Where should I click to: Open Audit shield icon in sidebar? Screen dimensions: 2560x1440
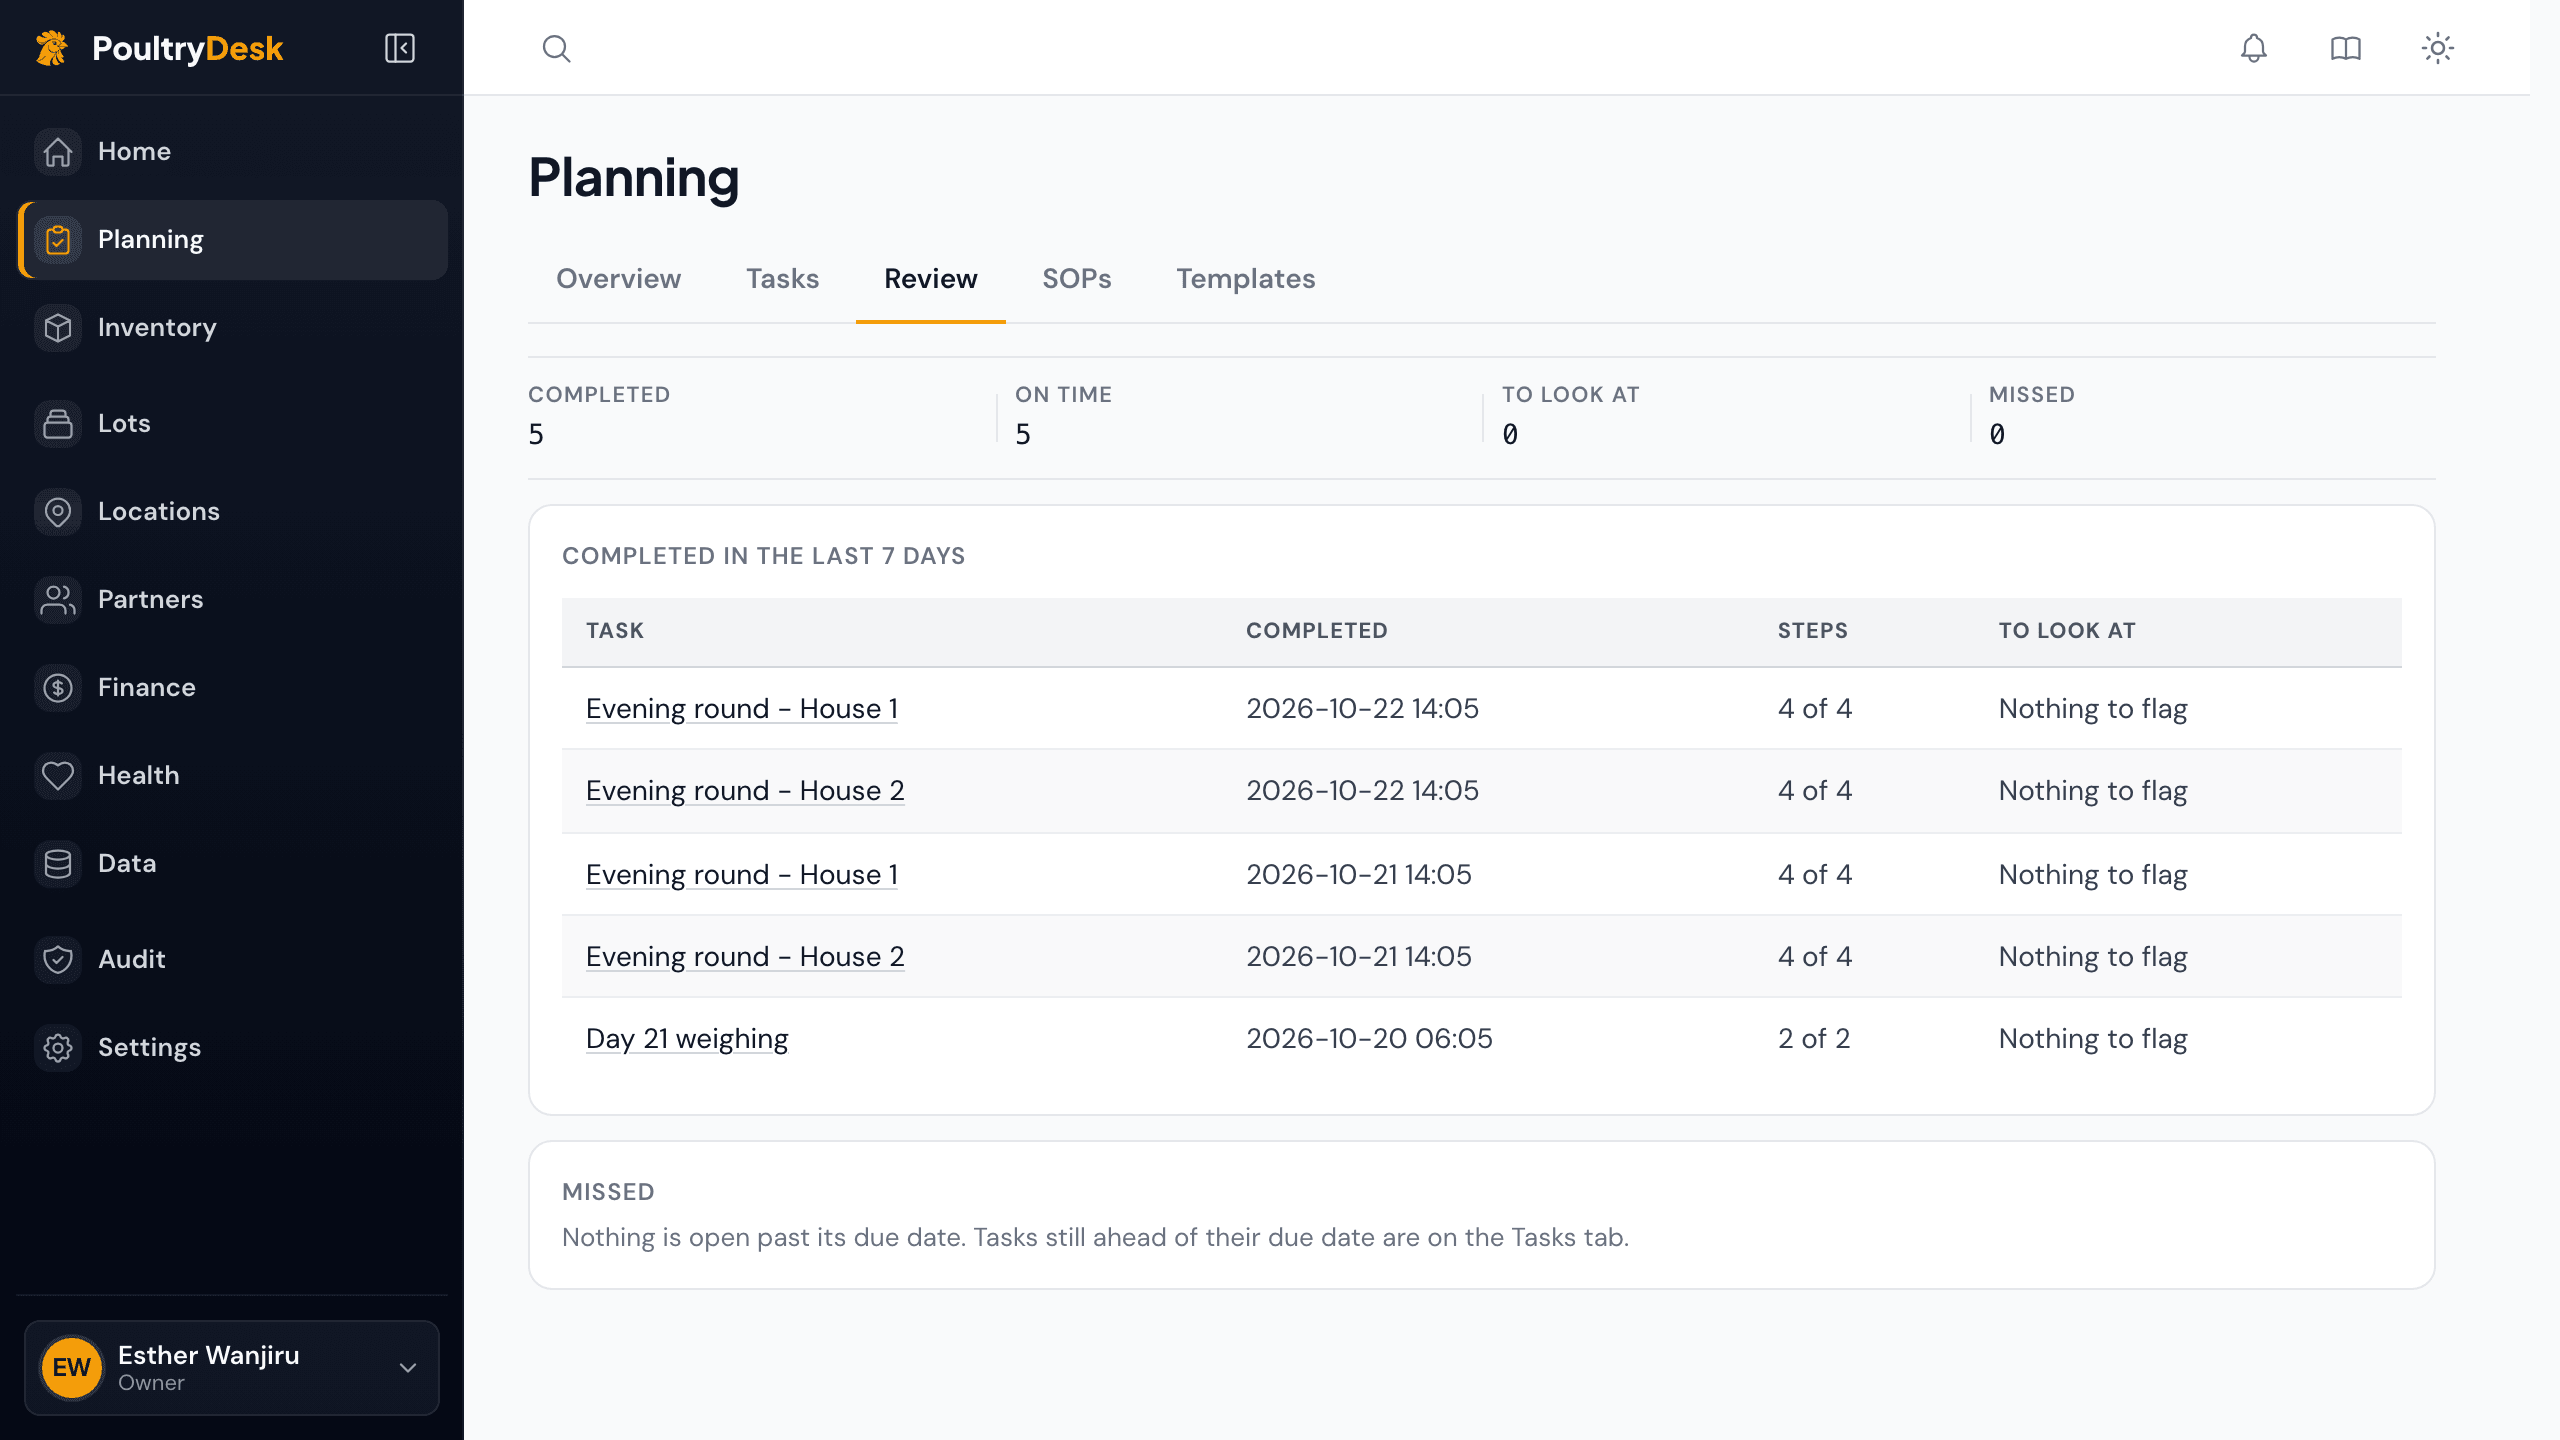tap(58, 959)
